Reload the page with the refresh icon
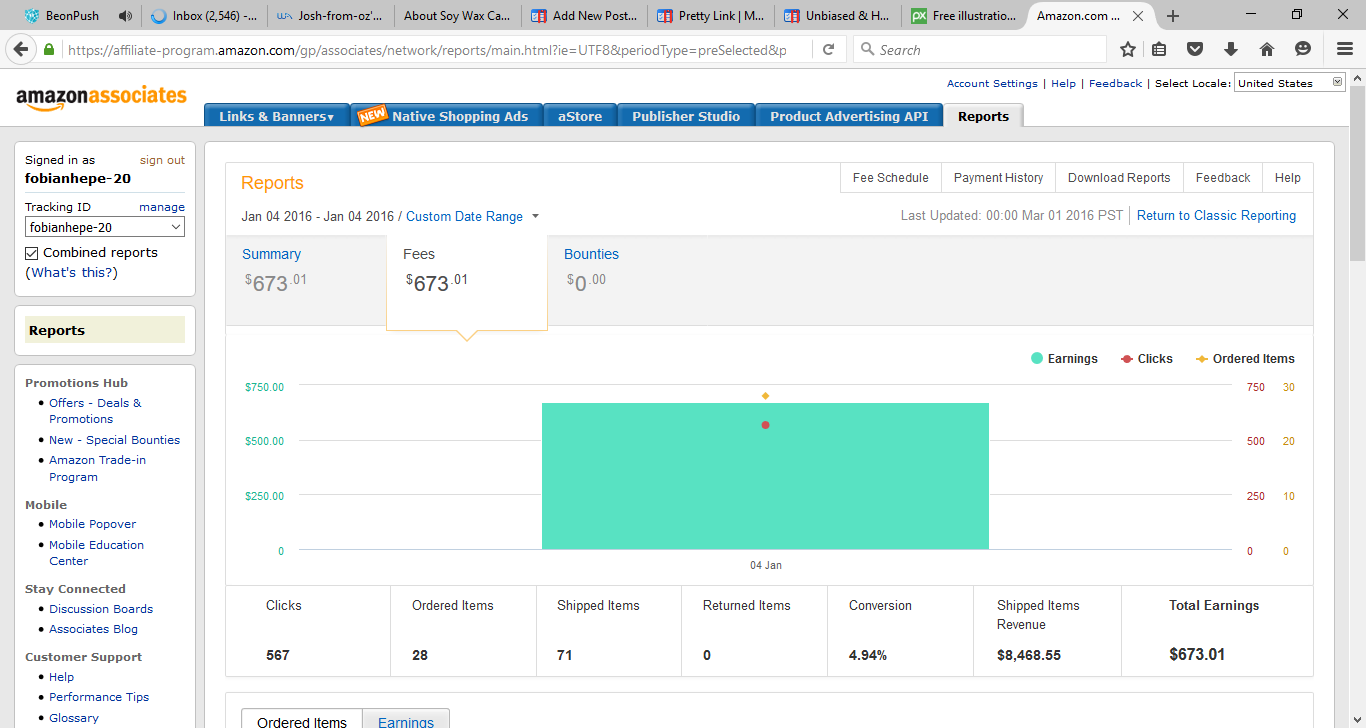The height and width of the screenshot is (728, 1366). 828,50
